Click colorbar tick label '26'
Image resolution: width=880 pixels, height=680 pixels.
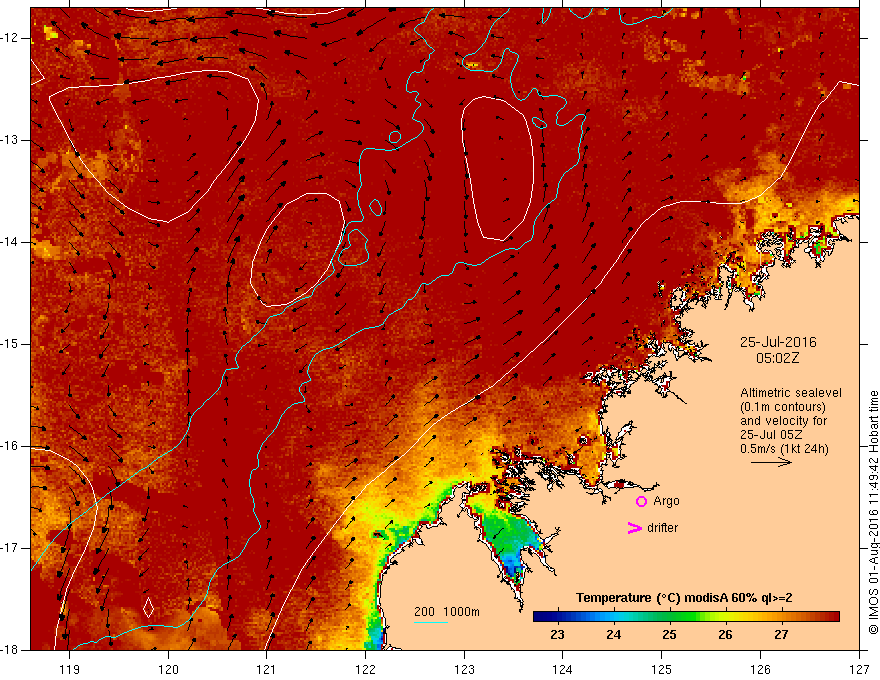point(725,635)
